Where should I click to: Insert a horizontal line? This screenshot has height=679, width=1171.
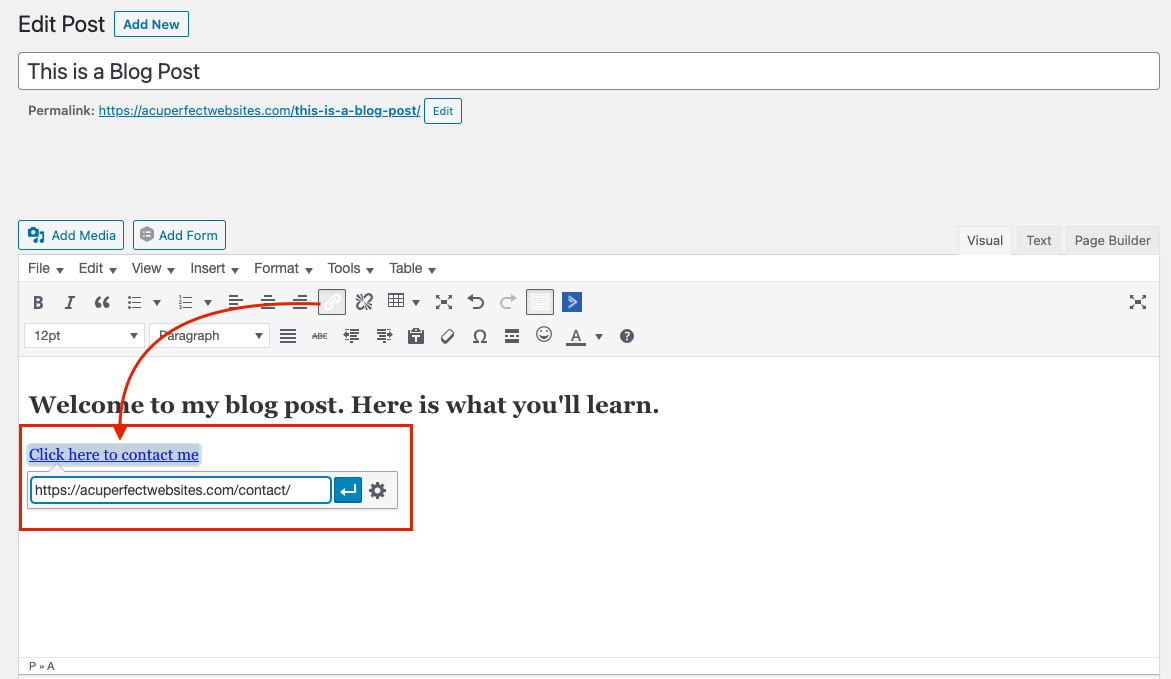[511, 336]
